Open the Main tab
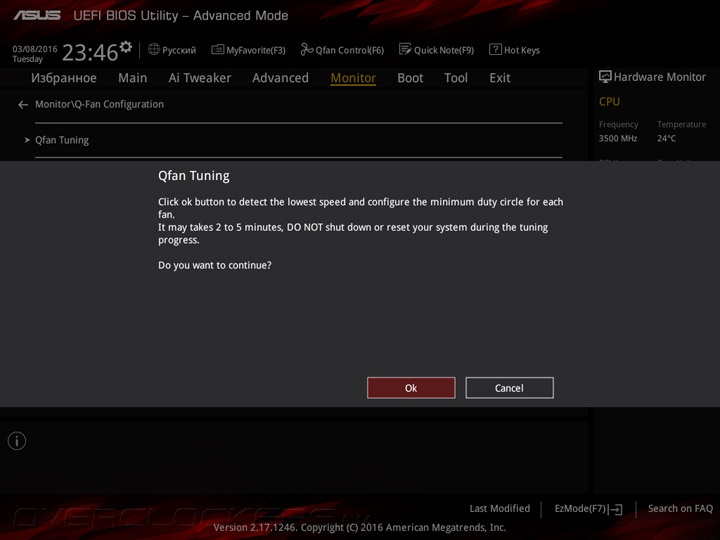 tap(133, 78)
